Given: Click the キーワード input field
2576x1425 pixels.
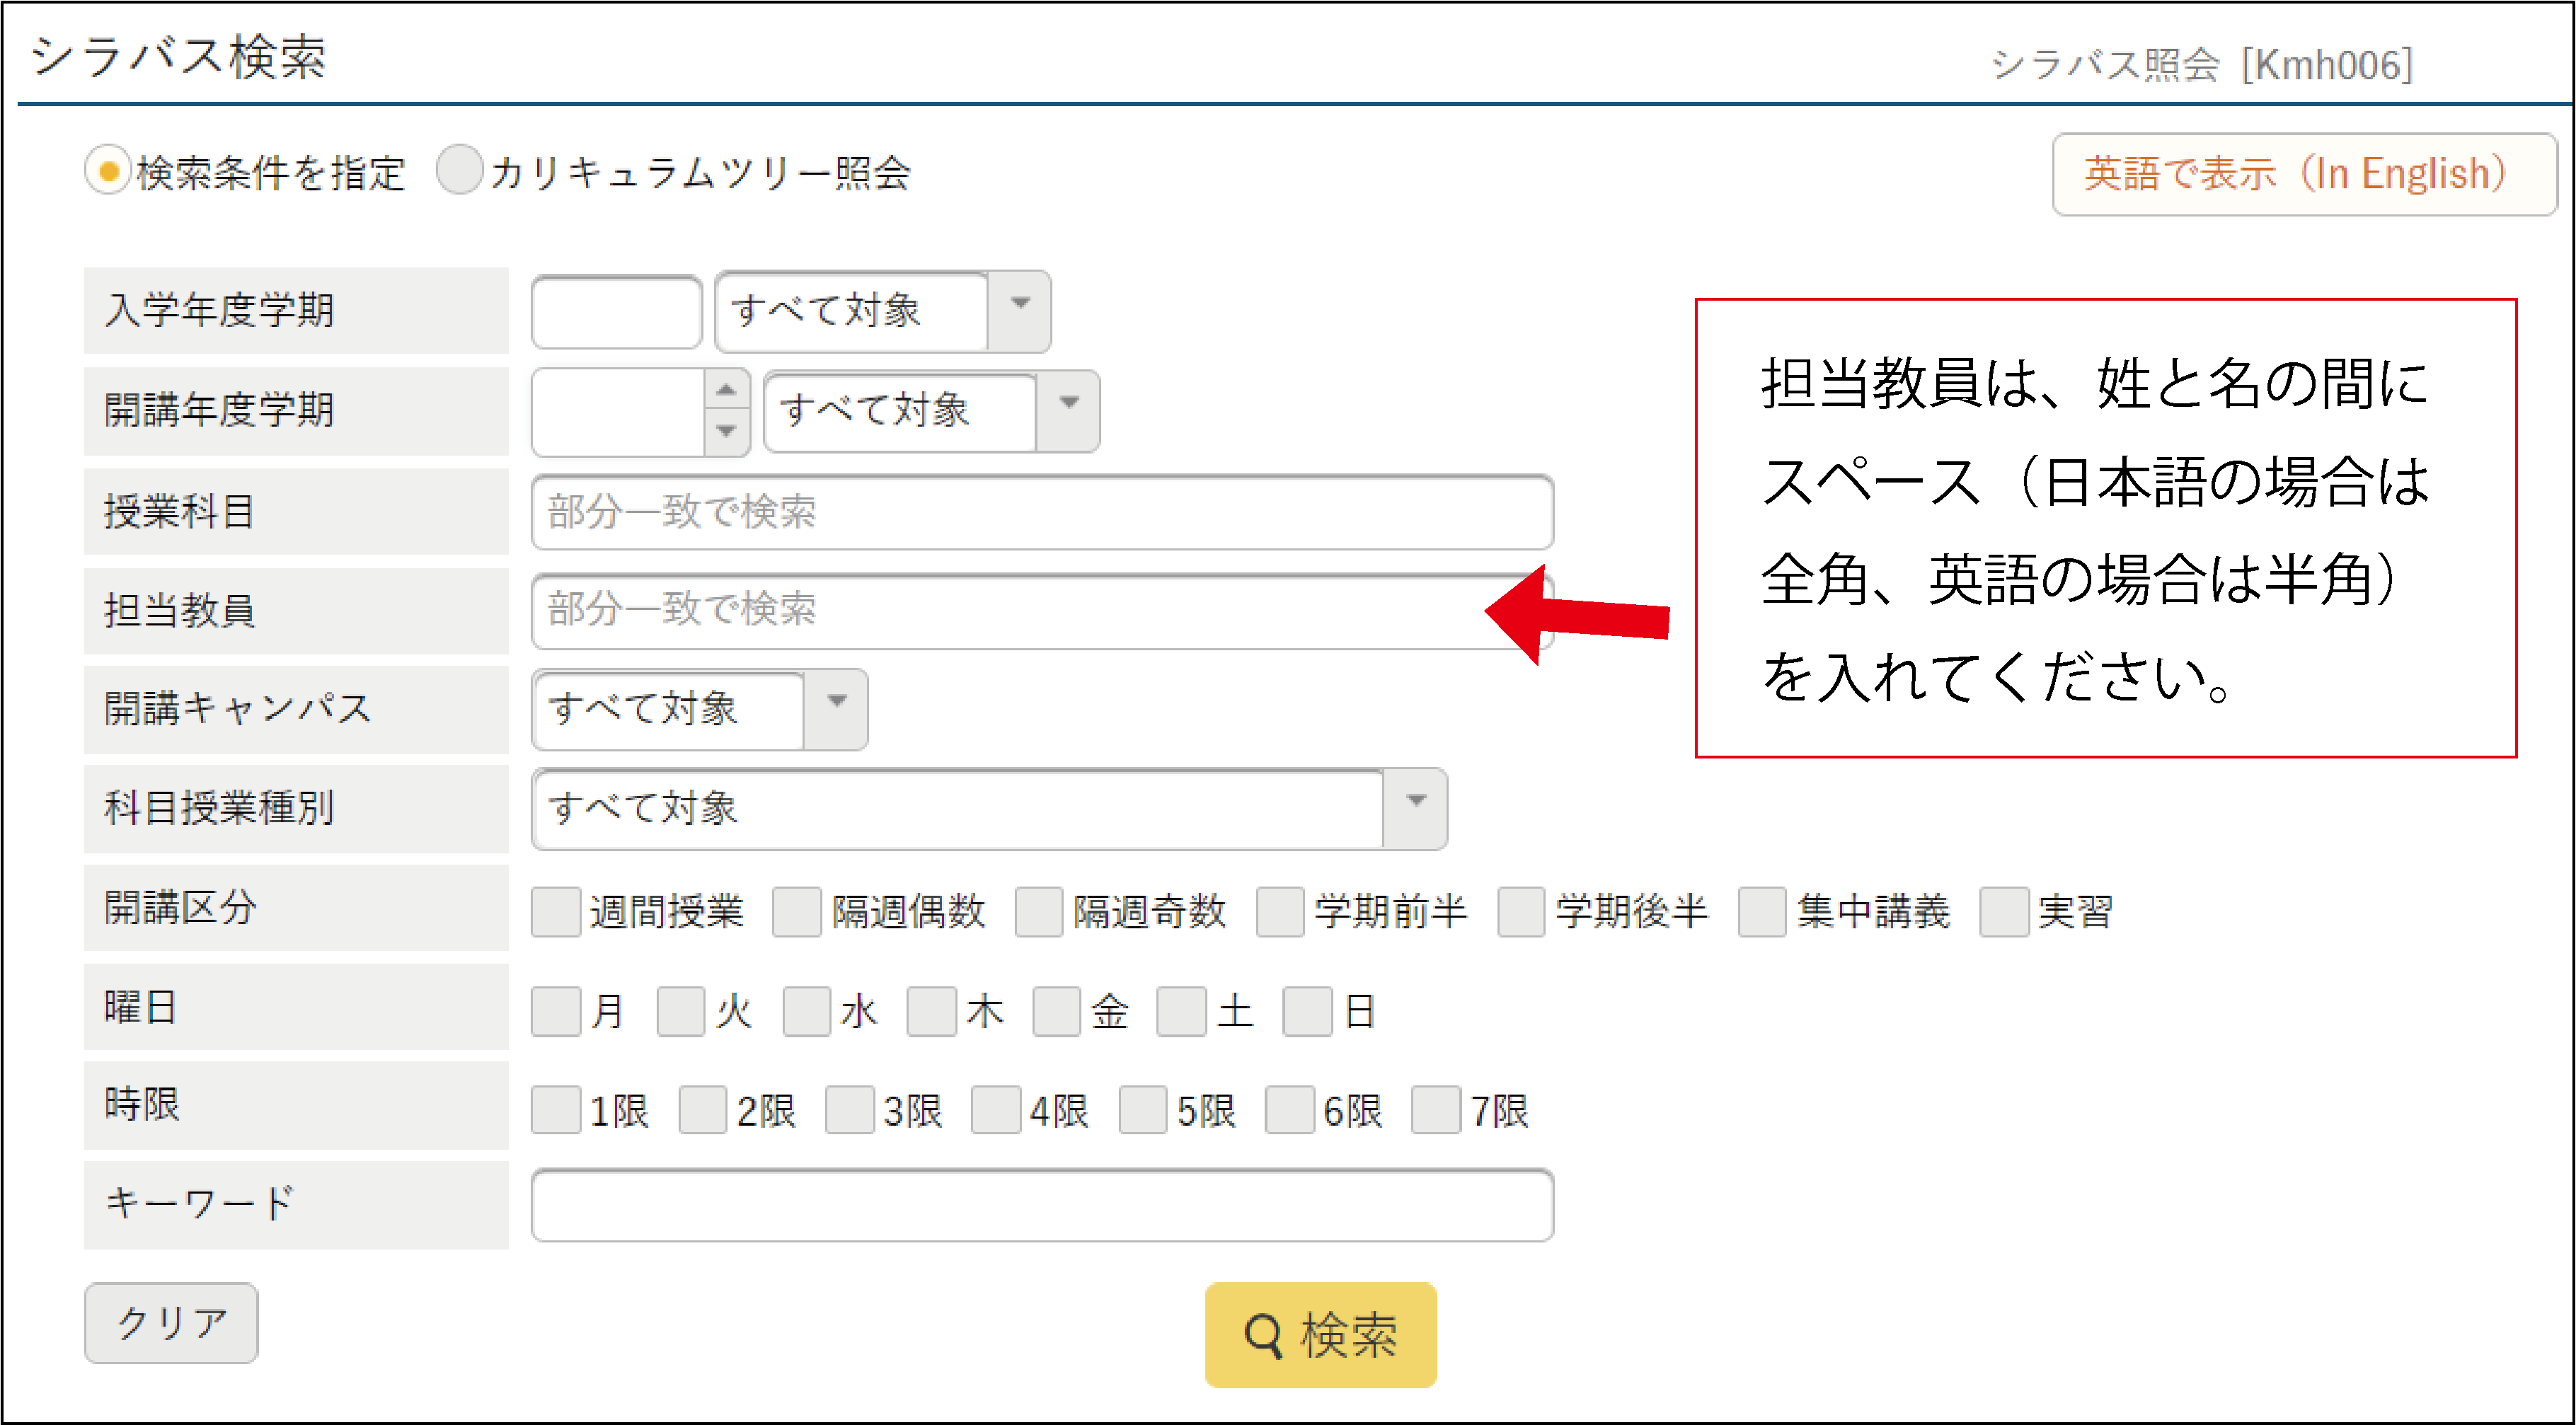Looking at the screenshot, I should coord(1042,1205).
